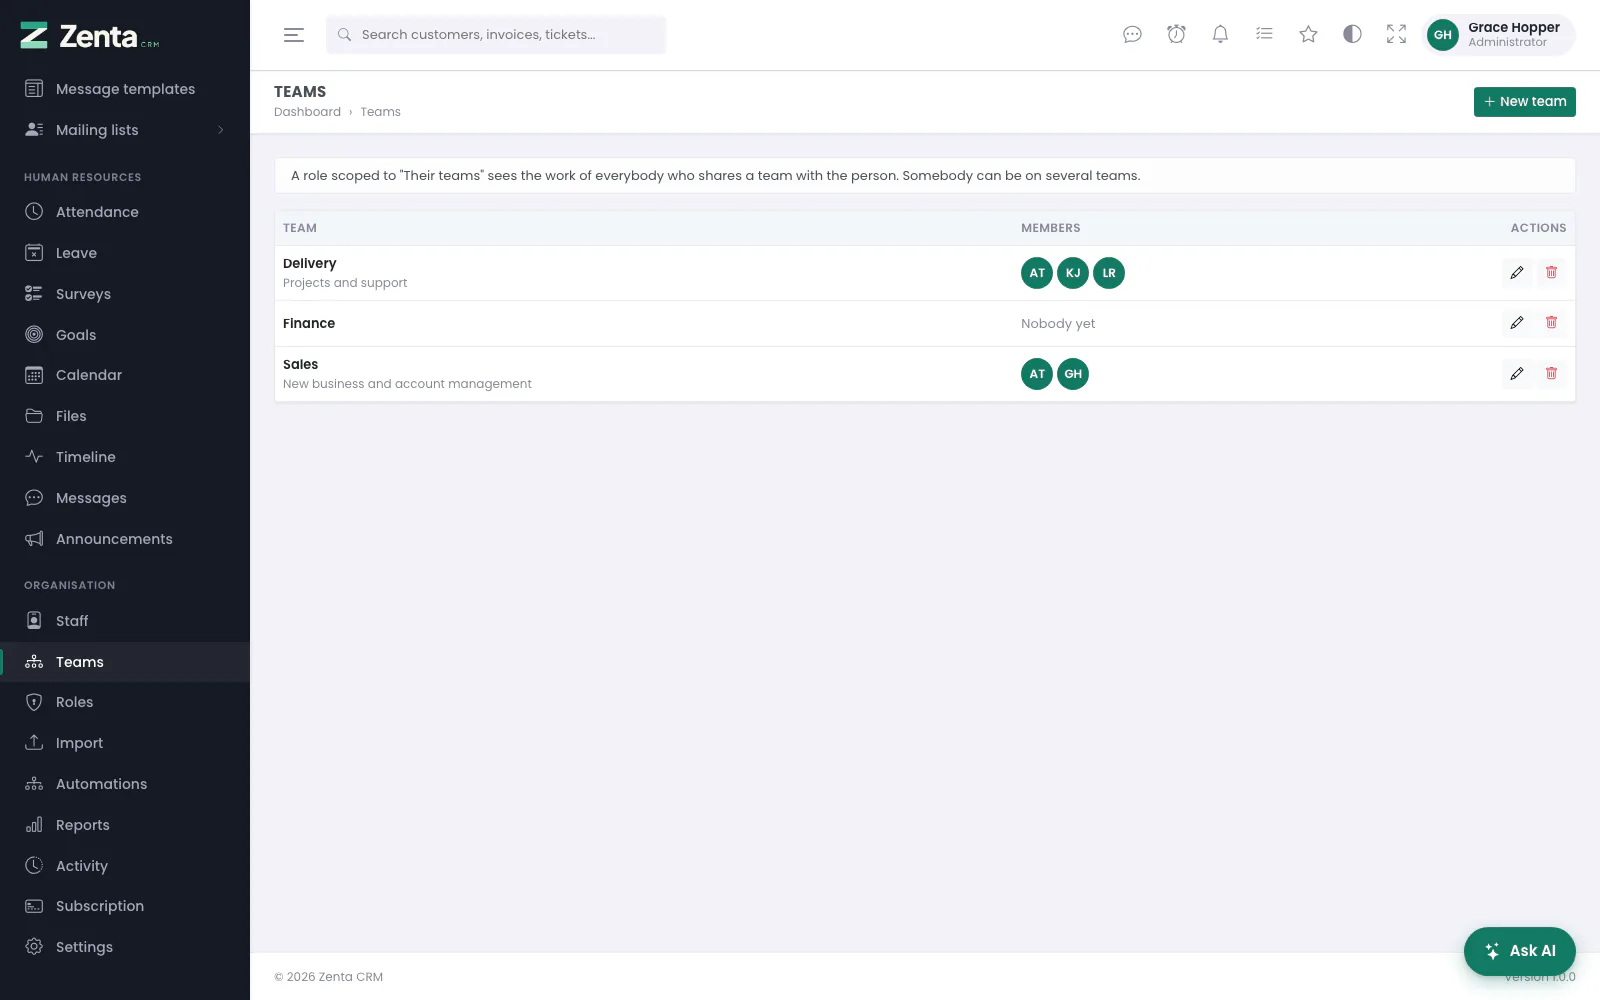This screenshot has width=1600, height=1000.
Task: Open the Goals page
Action: click(x=125, y=335)
